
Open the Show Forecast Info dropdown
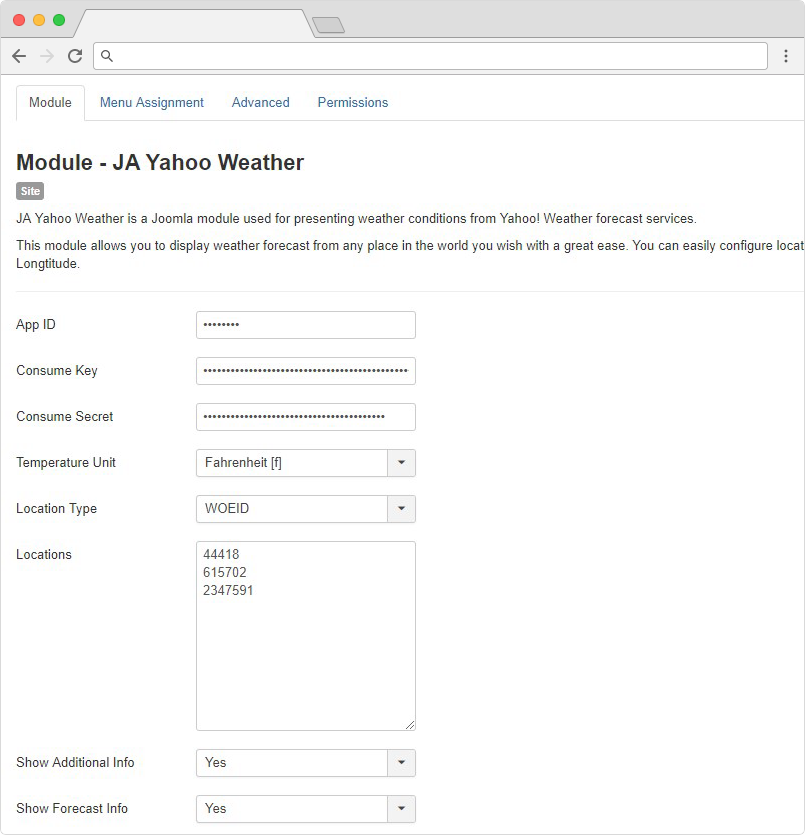(x=306, y=809)
